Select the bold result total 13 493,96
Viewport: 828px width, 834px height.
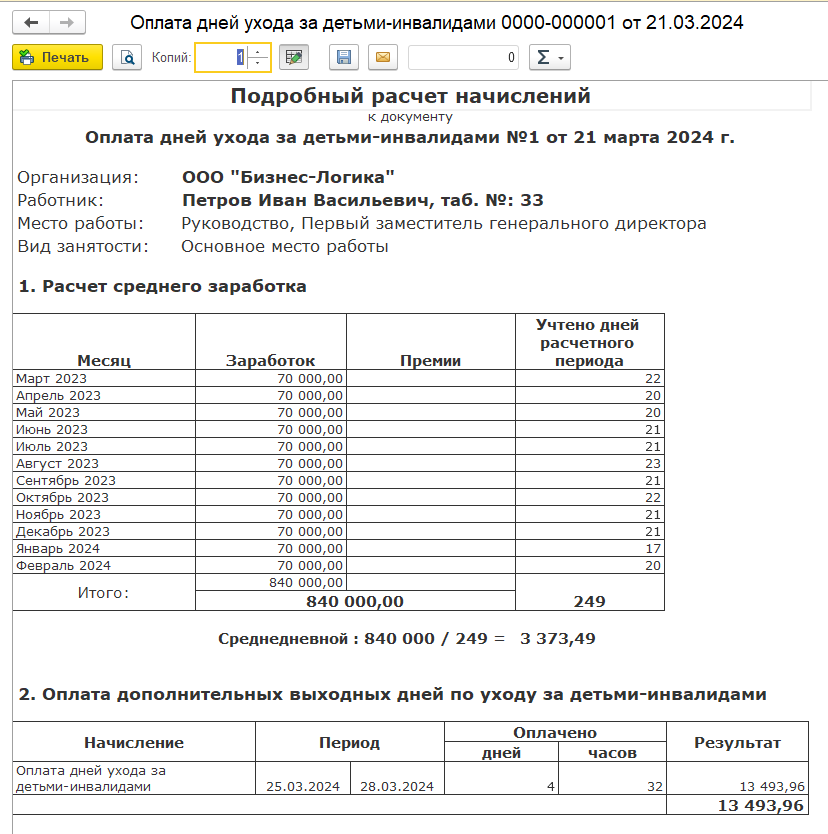click(738, 805)
